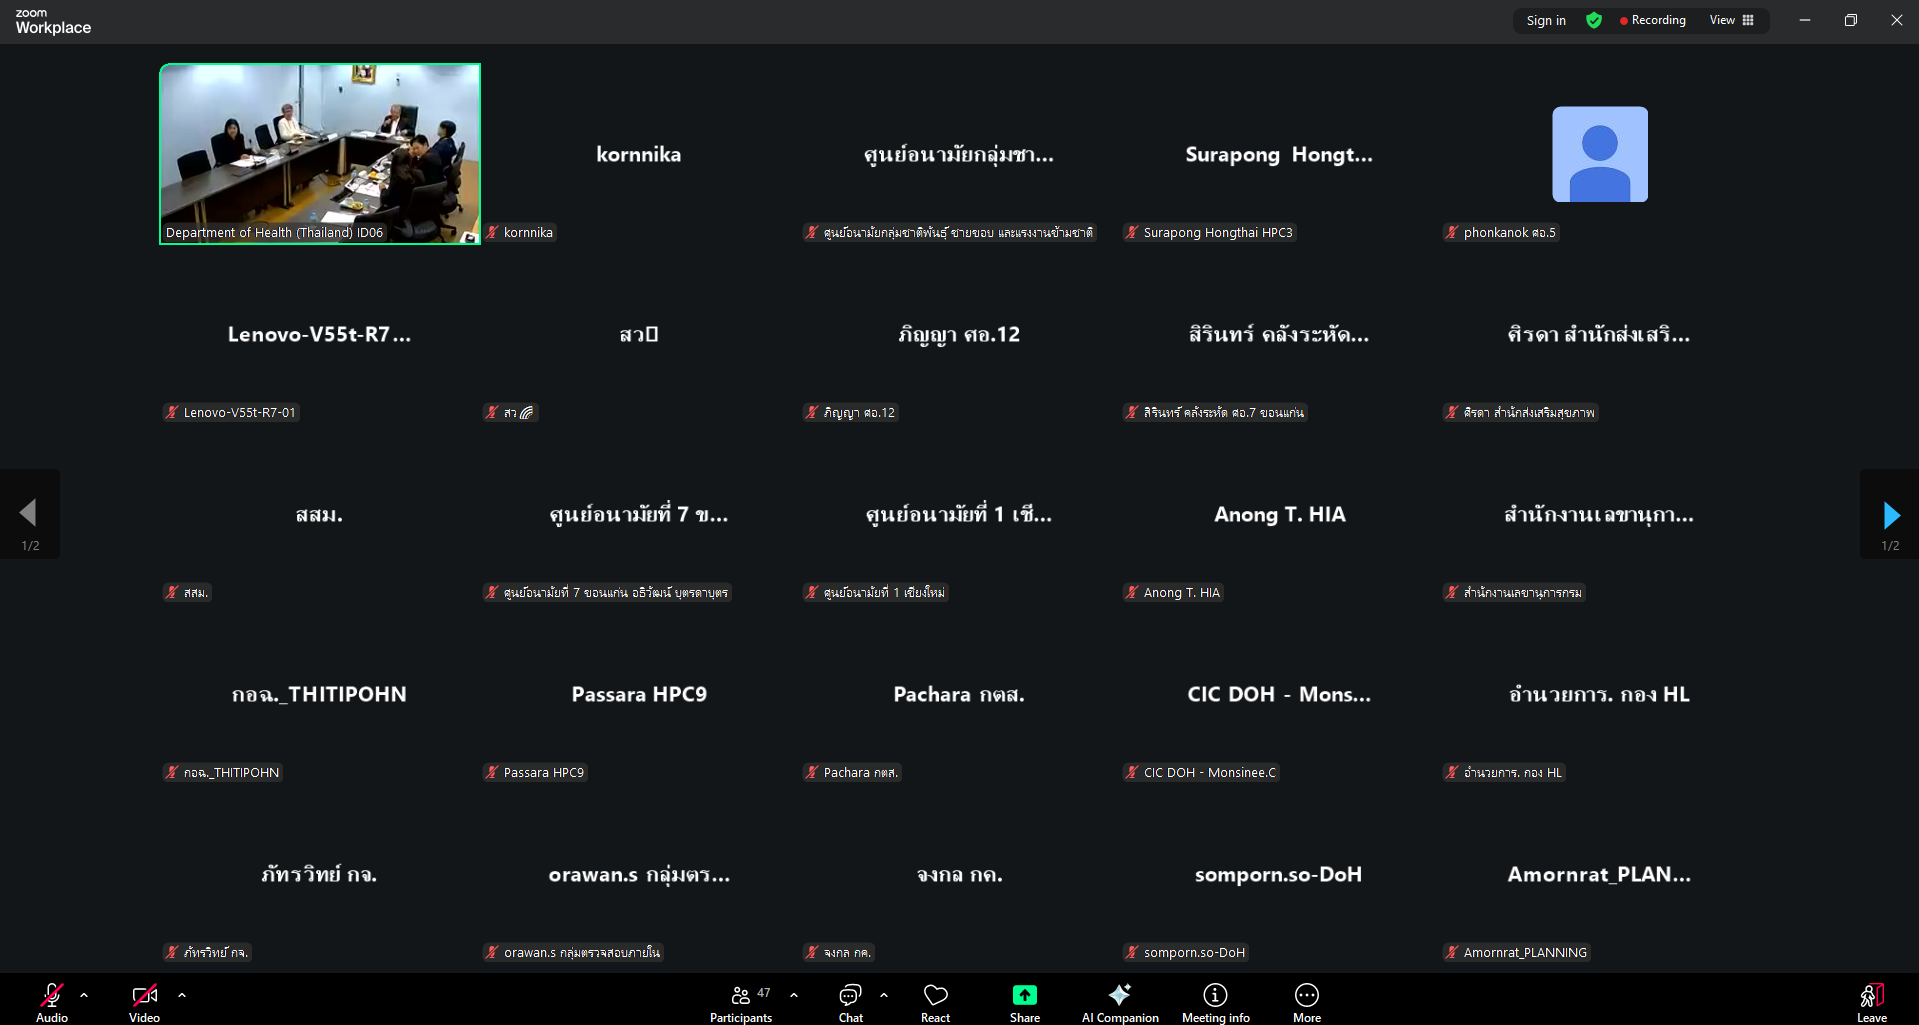1919x1025 pixels.
Task: Open AI Companion
Action: tap(1119, 1002)
